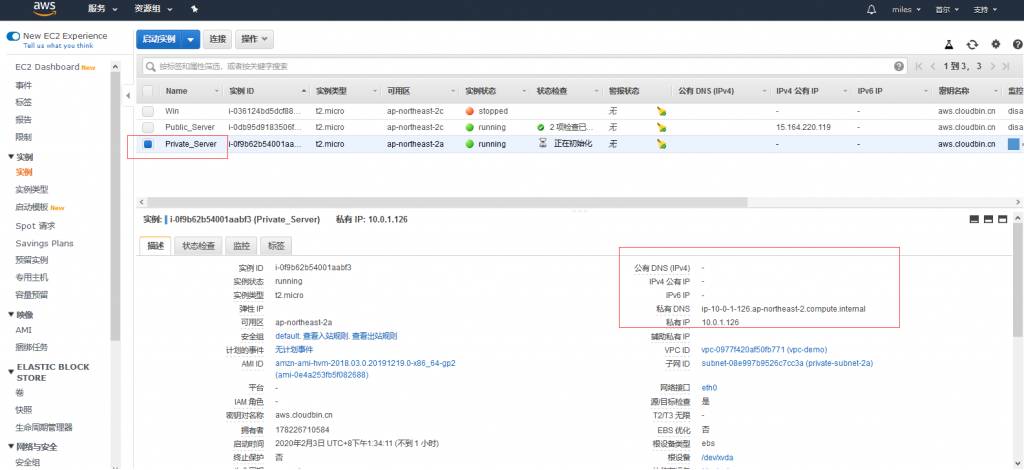Open EC2 console settings gear icon

coord(995,44)
